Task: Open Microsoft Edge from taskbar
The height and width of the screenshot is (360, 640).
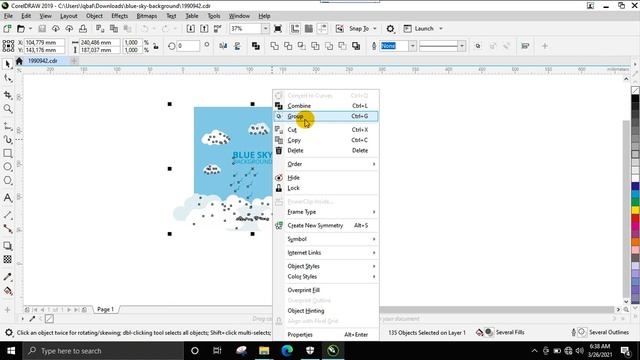Action: click(x=287, y=351)
